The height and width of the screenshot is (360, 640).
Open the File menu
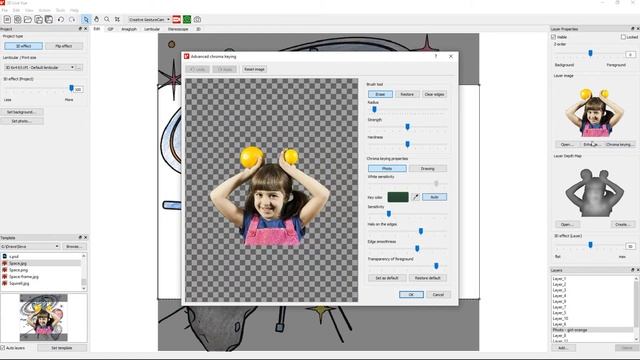(4, 10)
